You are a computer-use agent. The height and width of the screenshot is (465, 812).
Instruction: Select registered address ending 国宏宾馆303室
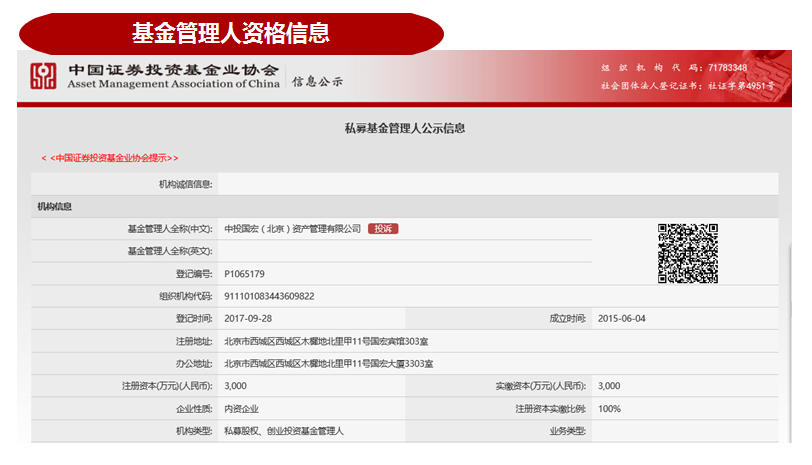(326, 341)
